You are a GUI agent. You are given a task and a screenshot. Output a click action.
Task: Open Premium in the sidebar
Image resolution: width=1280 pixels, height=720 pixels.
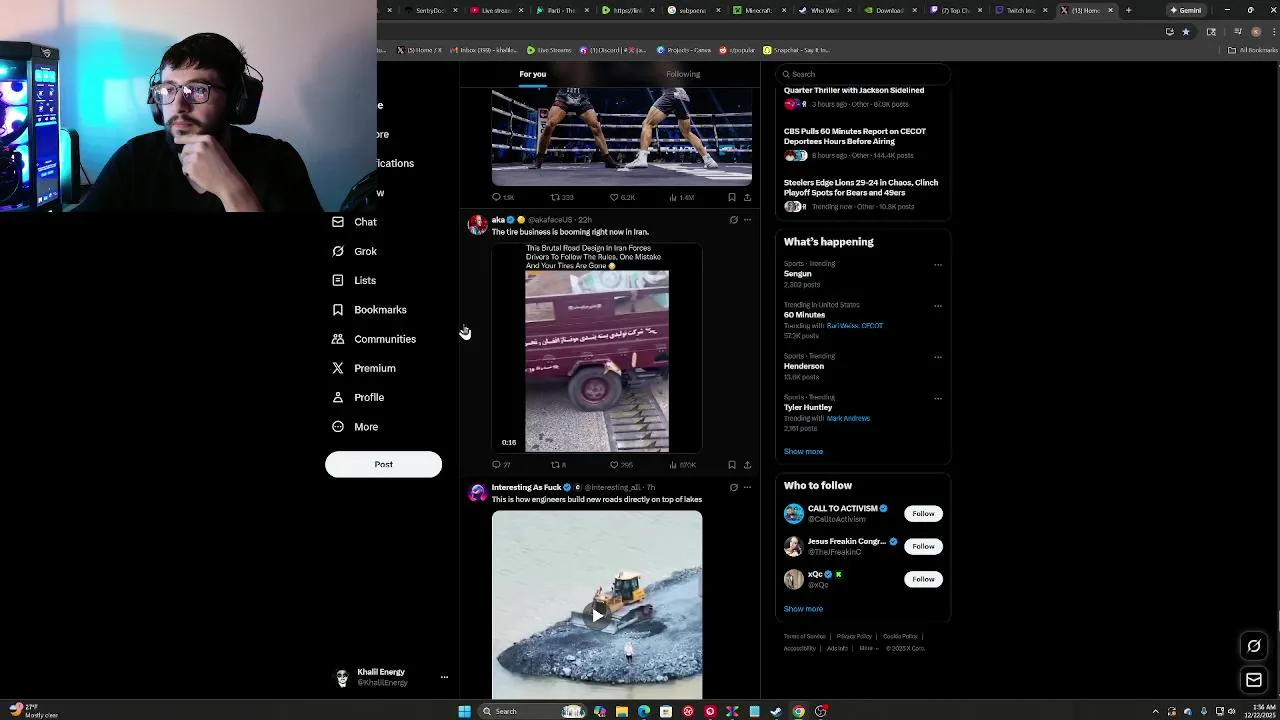364,368
